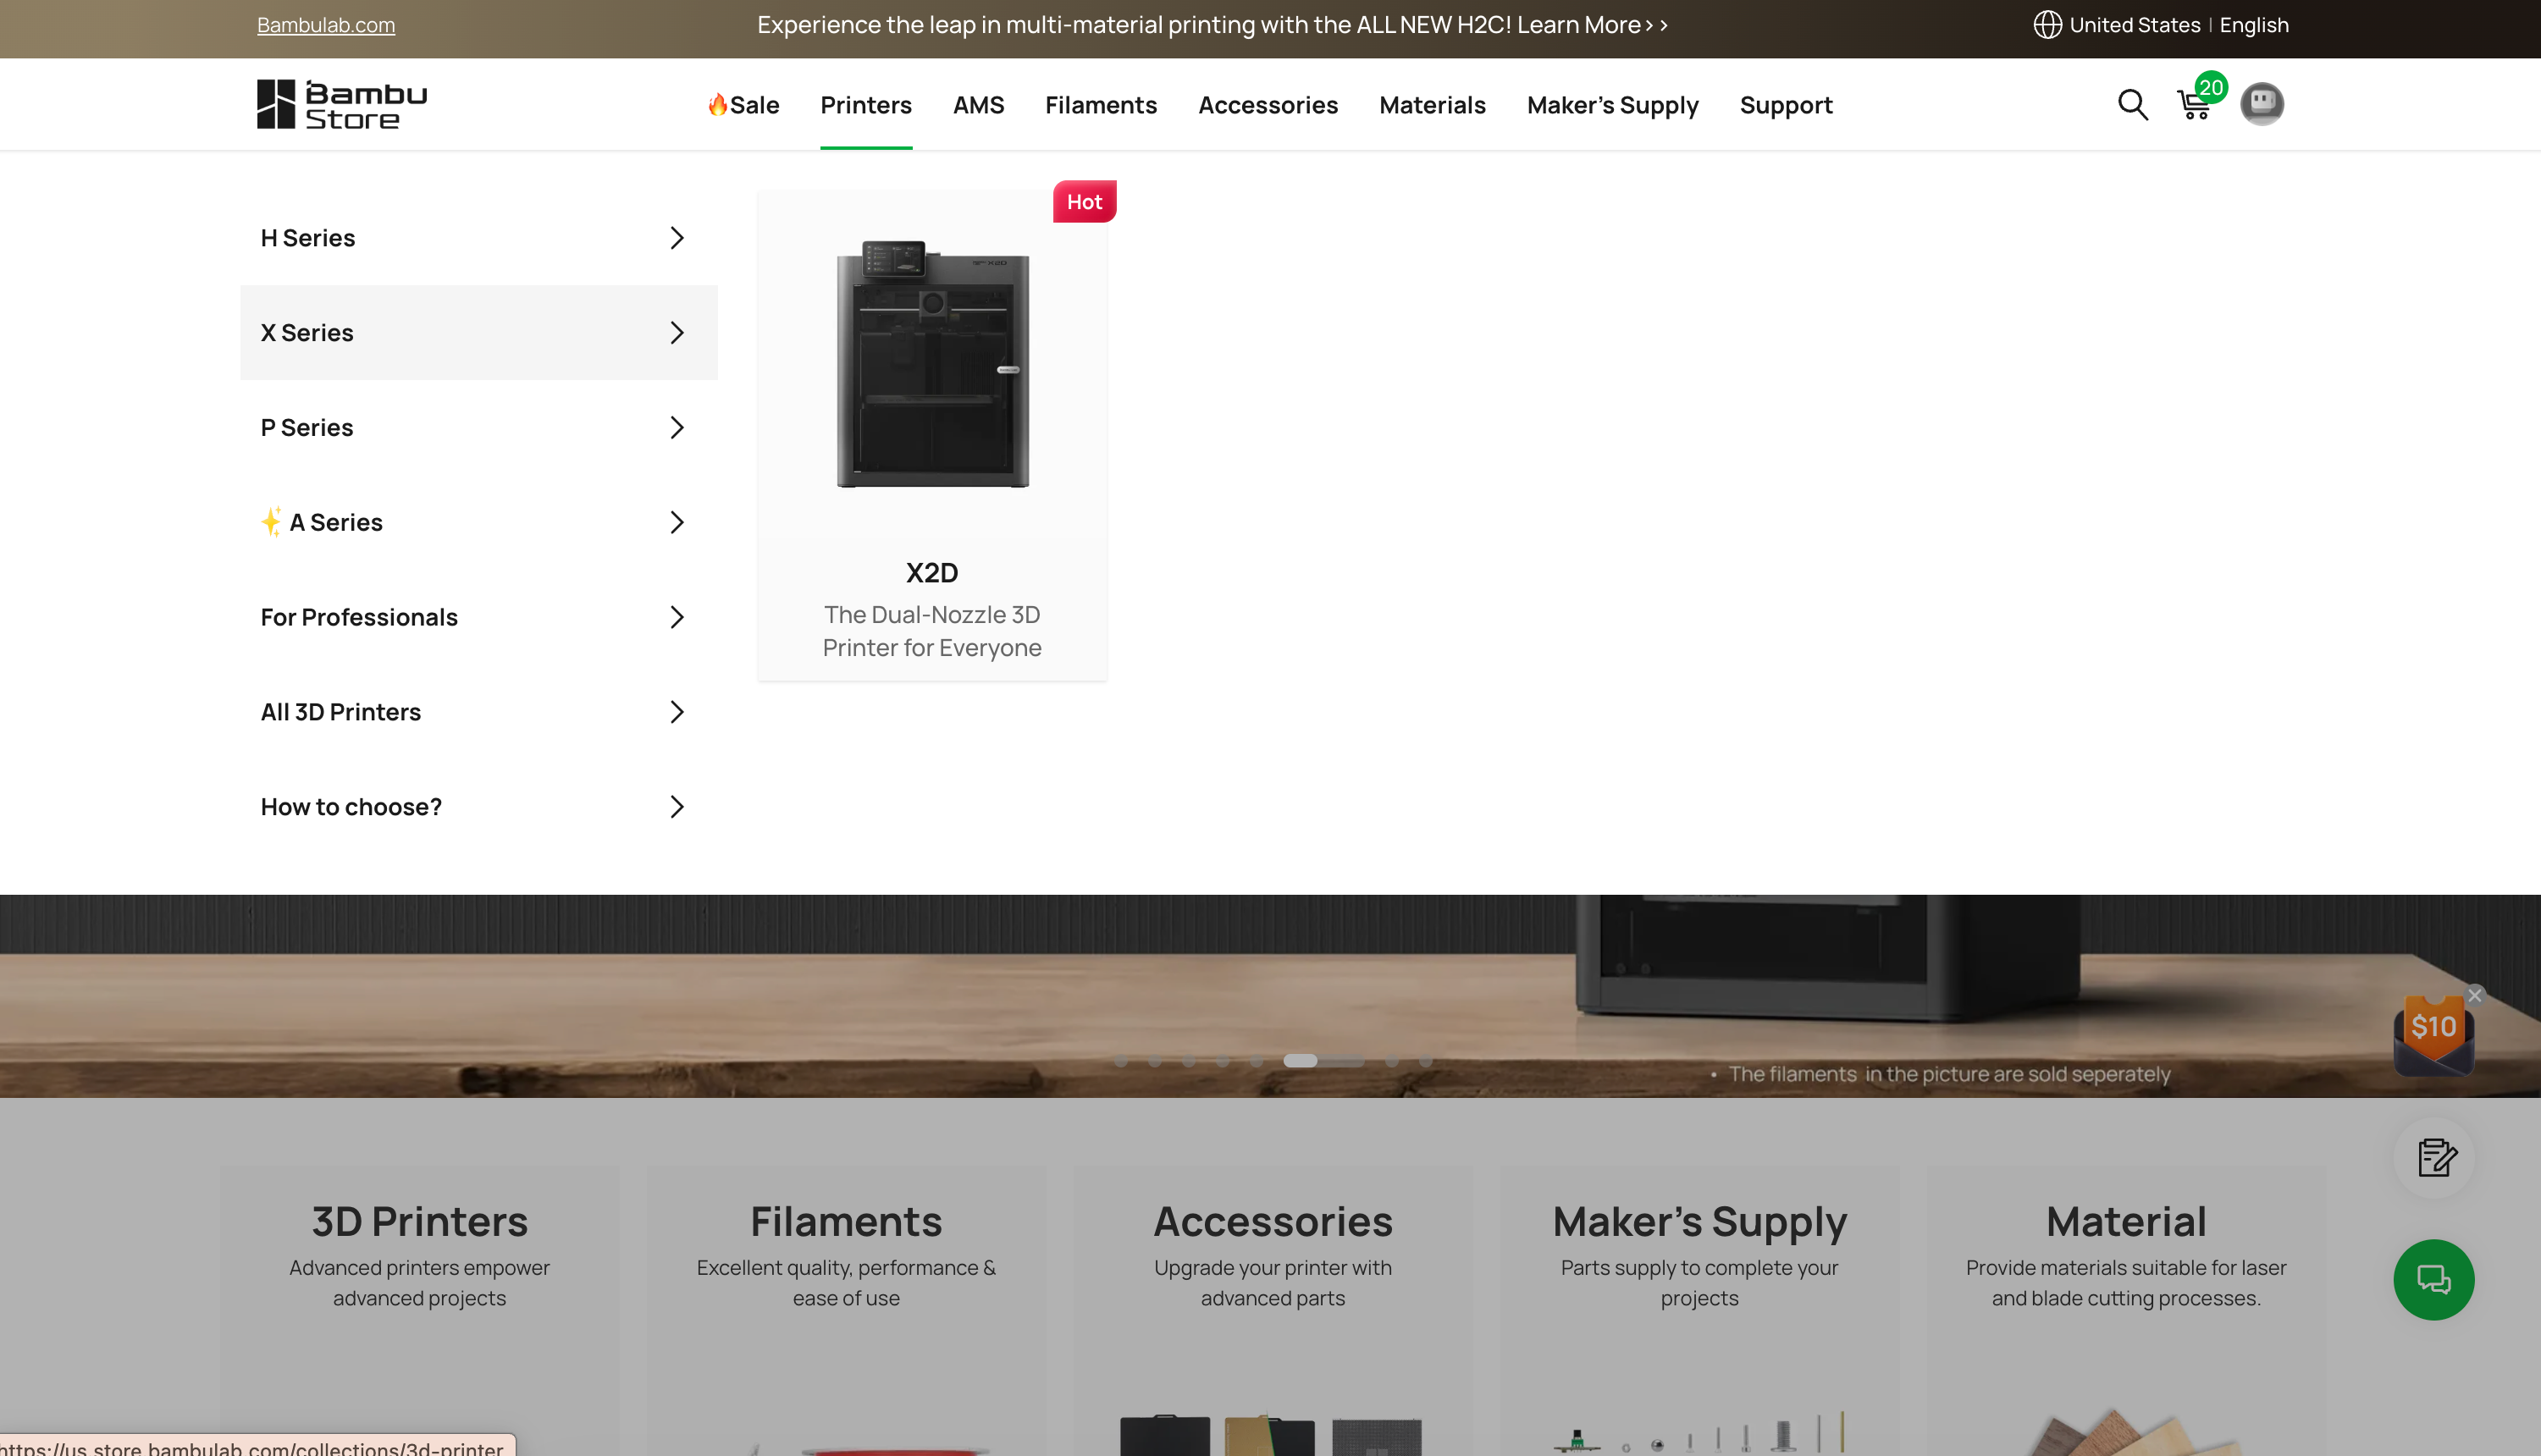This screenshot has width=2541, height=1456.
Task: Click the globe region icon
Action: 2047,25
